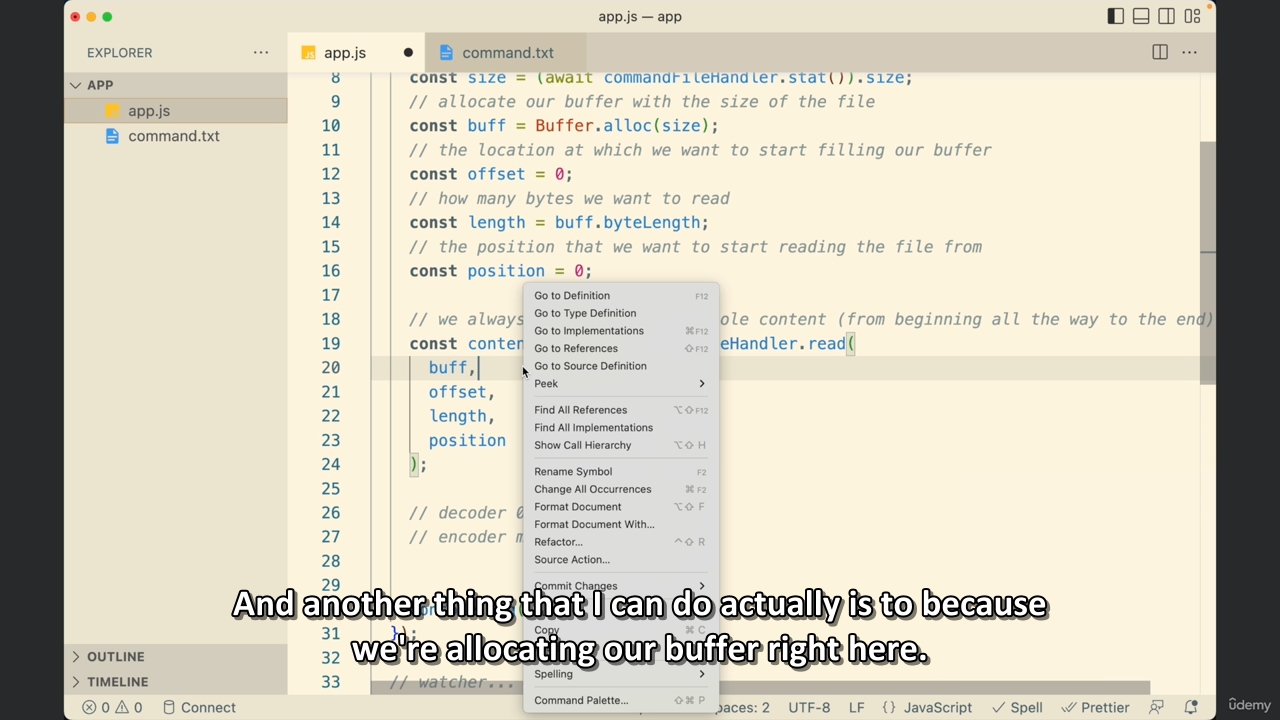Click the unsaved dot on app.js tab
Screen dimensions: 1280x720
pos(408,53)
